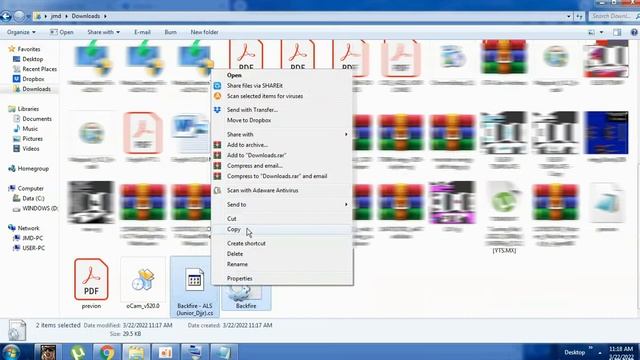Open the address bar history dropdown
Screen dimensions: 640x360
[x=569, y=16]
